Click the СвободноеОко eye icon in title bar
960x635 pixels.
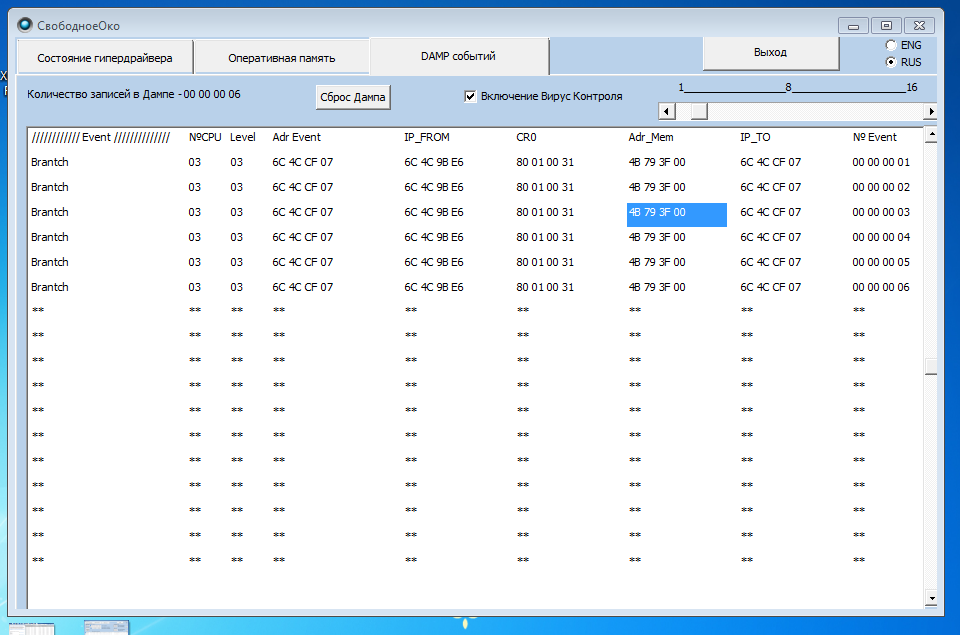25,25
